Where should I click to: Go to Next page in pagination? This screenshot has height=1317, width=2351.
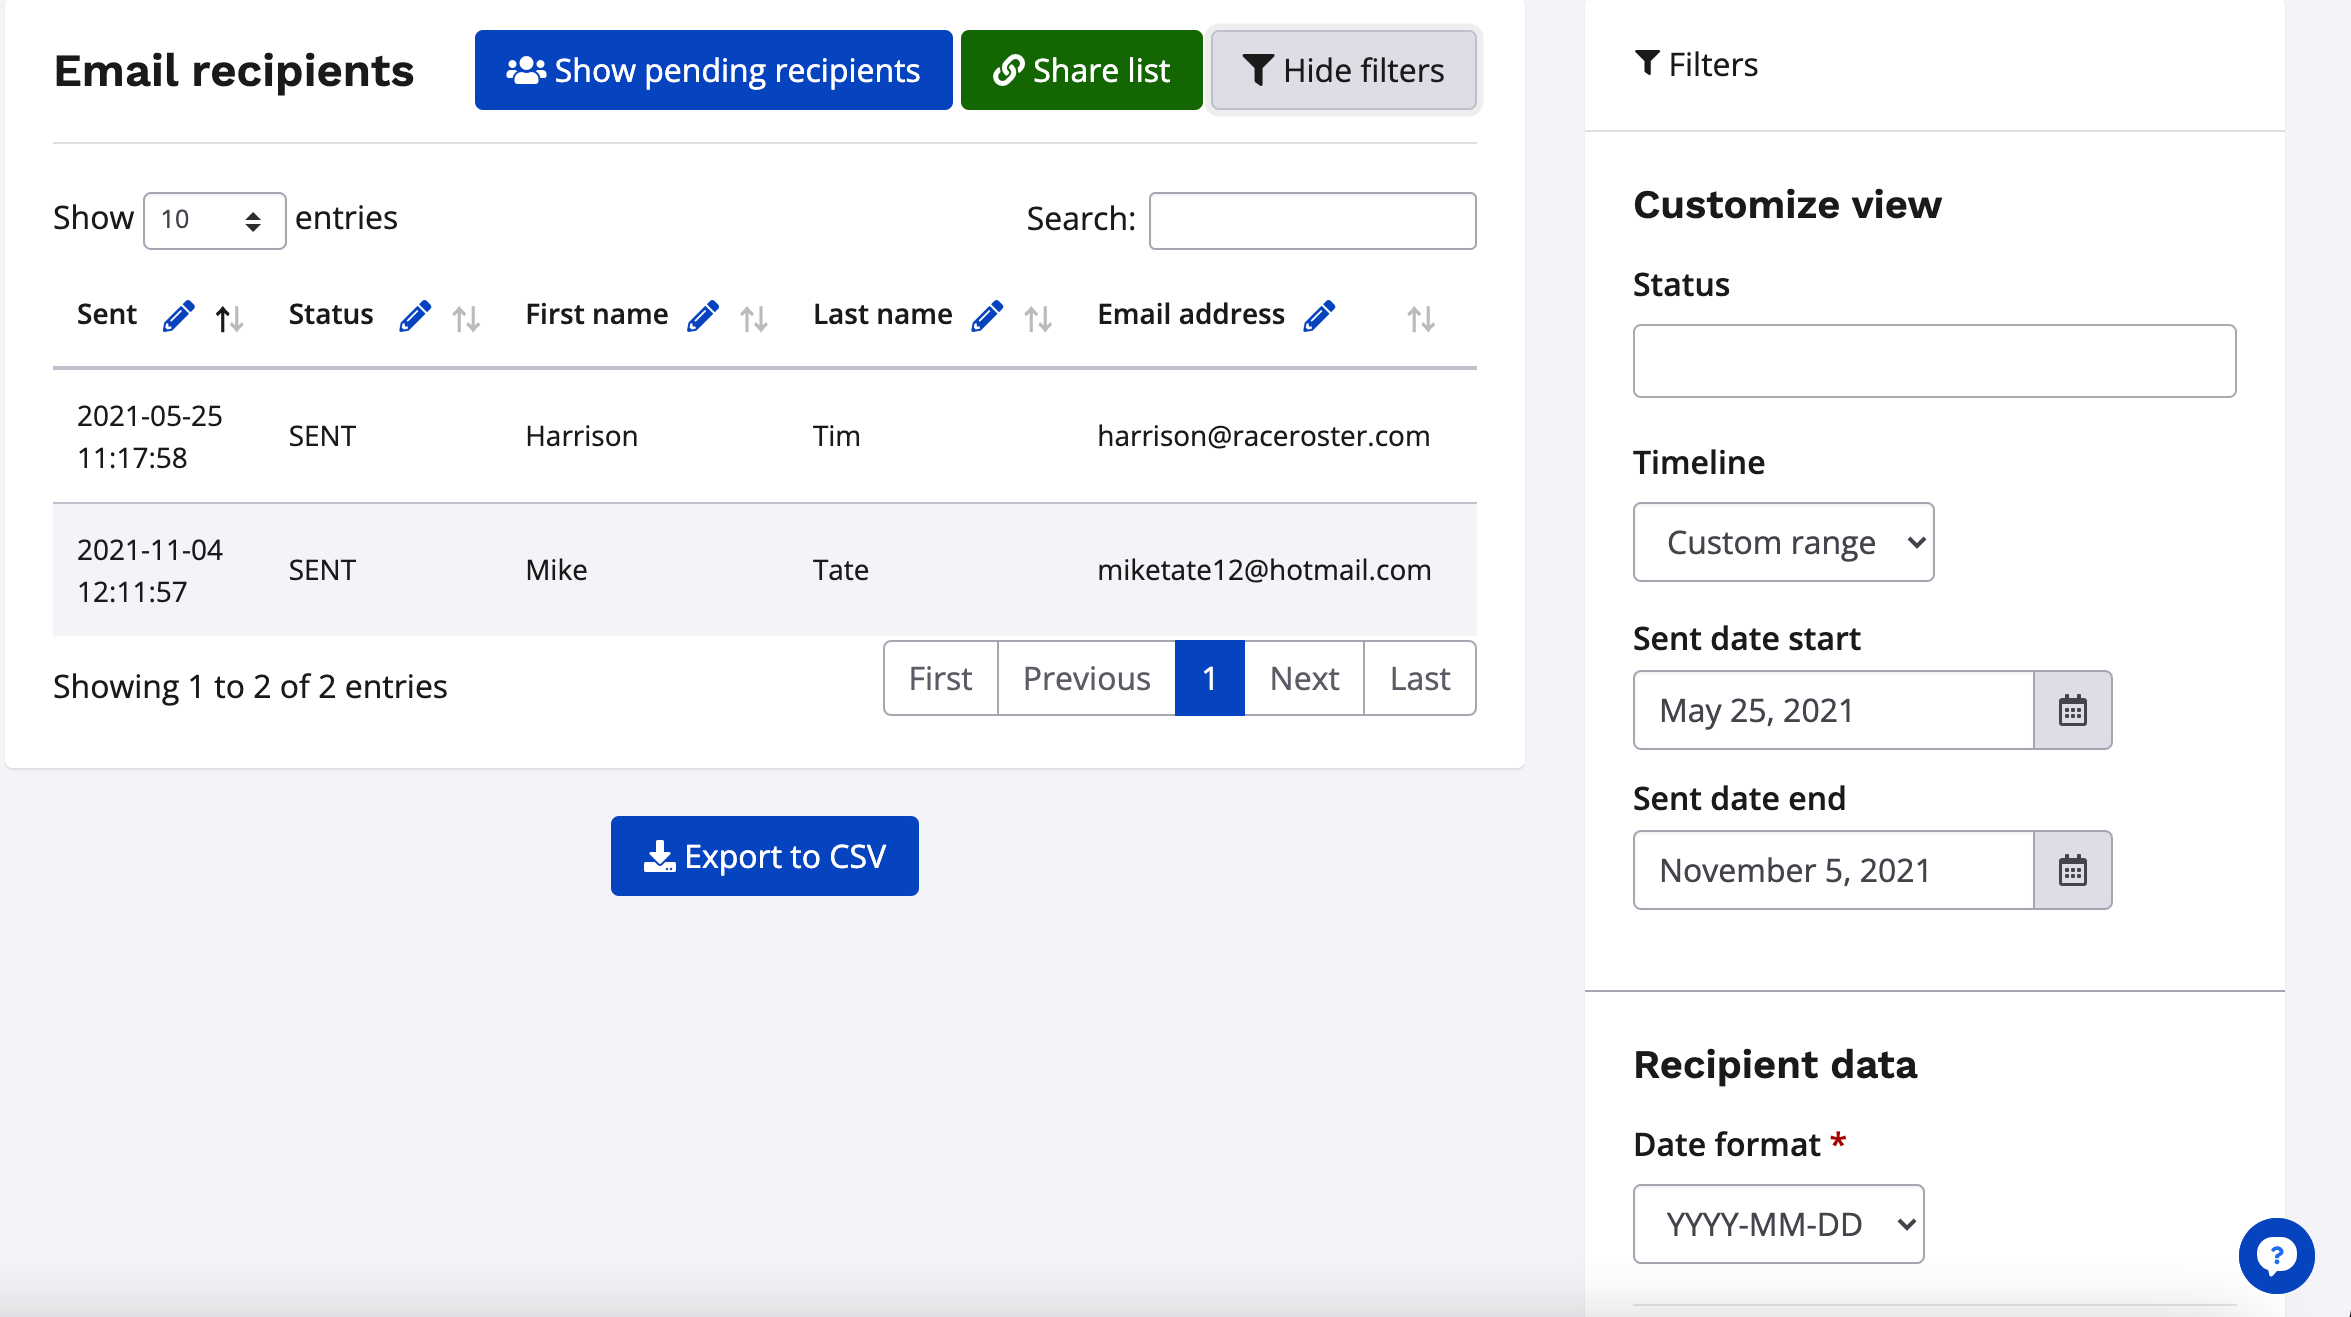[1304, 678]
